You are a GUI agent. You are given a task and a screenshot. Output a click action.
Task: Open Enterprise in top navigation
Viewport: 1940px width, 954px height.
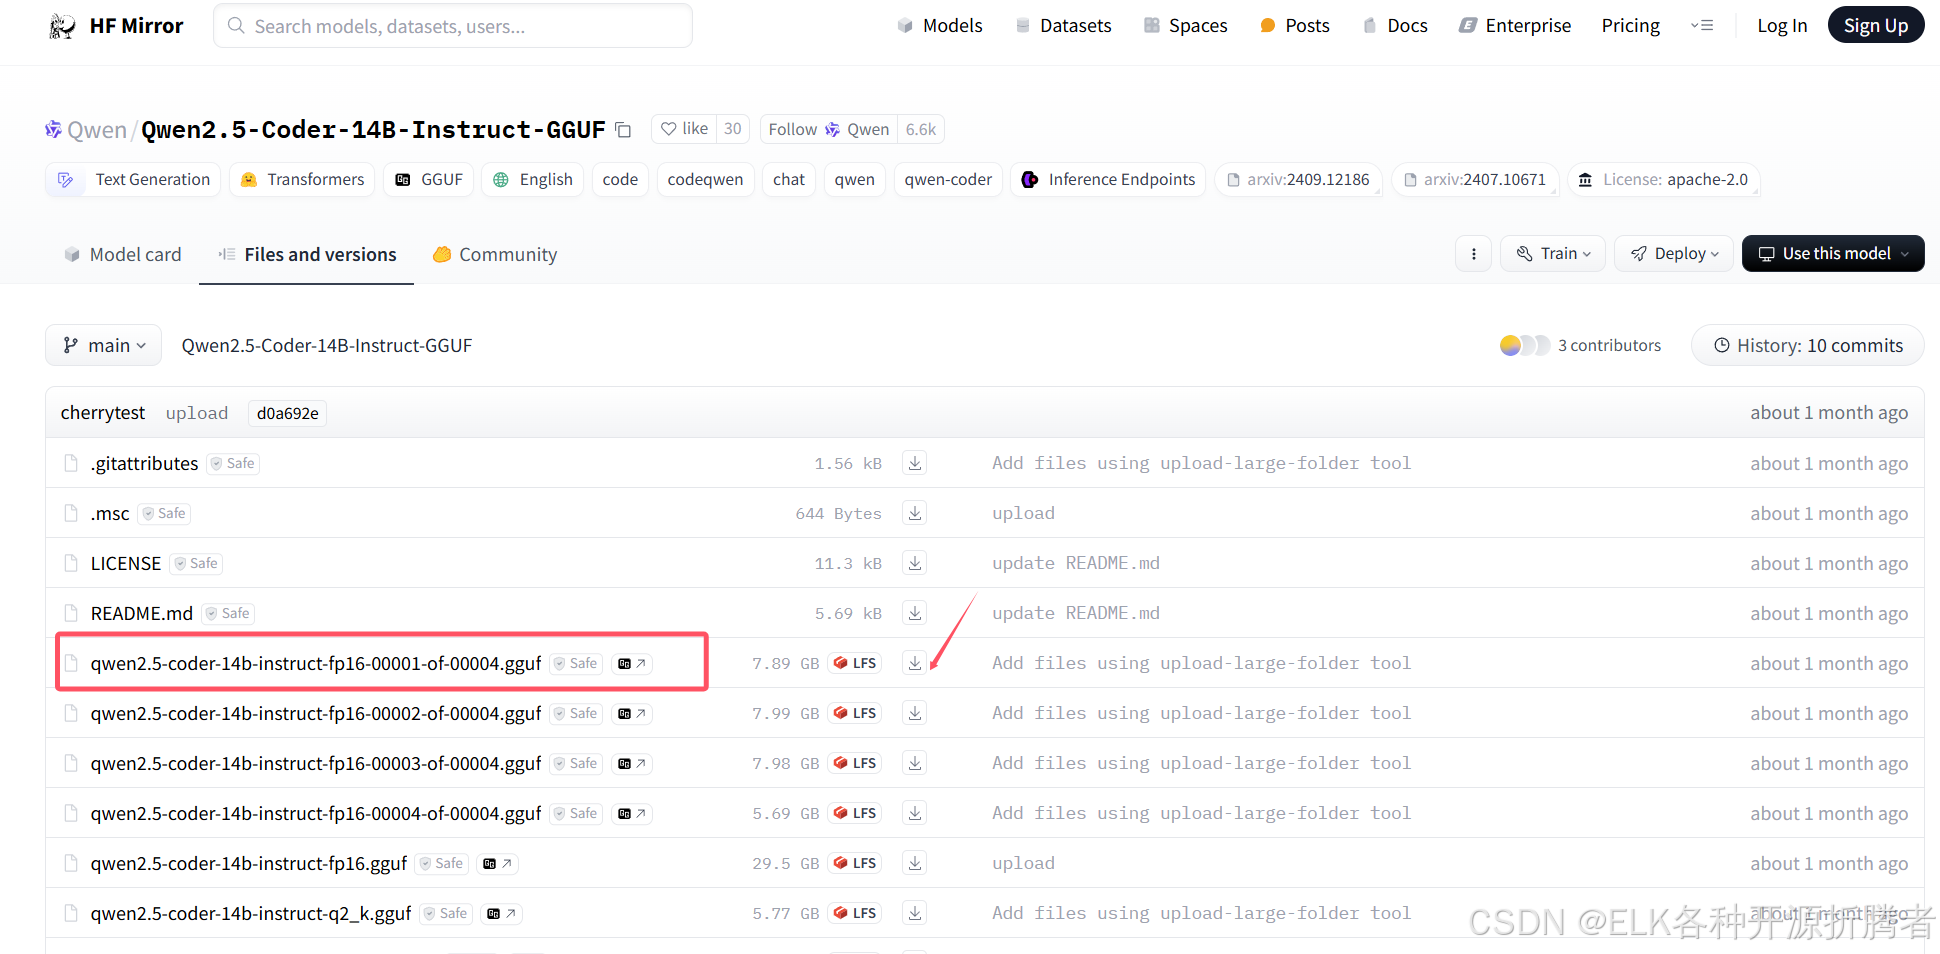click(x=1515, y=26)
